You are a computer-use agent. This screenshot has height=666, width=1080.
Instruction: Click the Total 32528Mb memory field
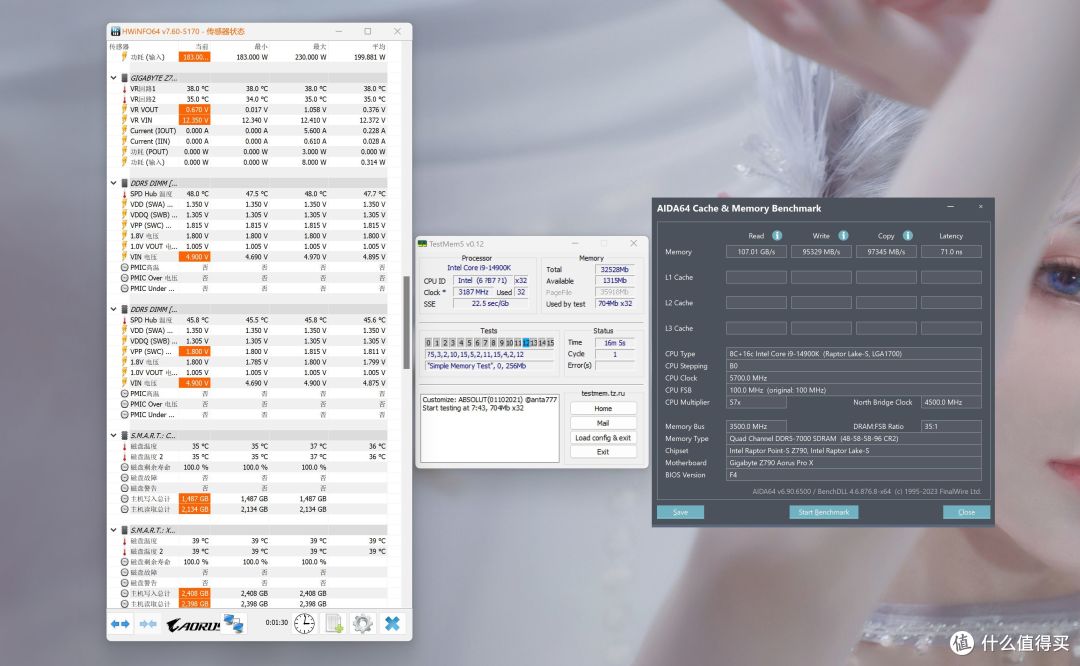click(614, 269)
